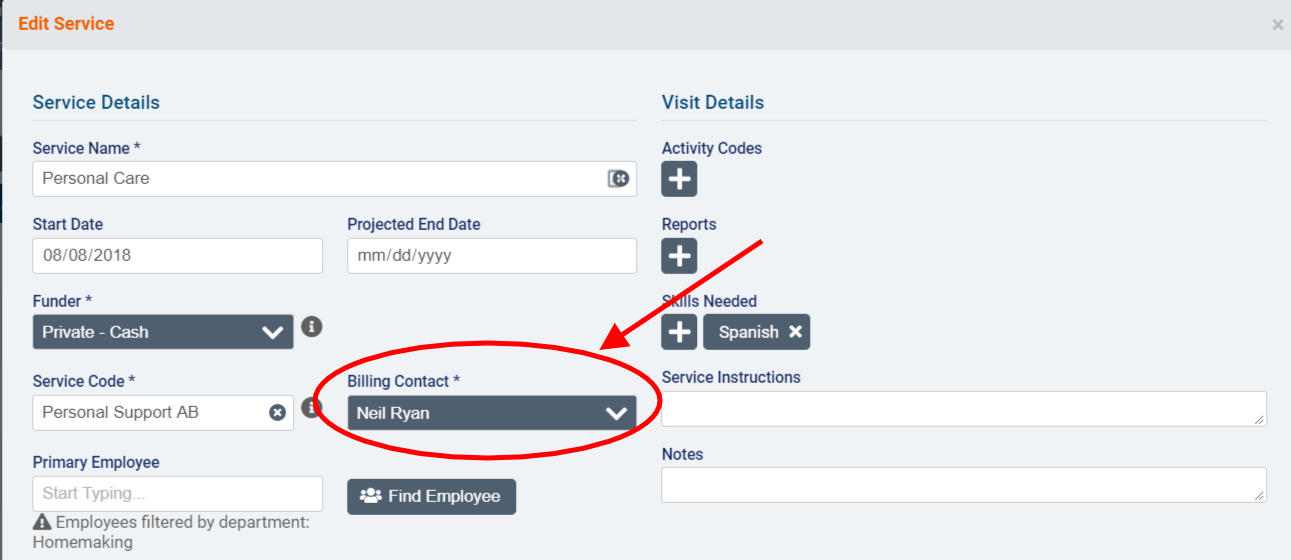Screen dimensions: 1291x560
Task: Click the Primary Employee search box
Action: pos(177,494)
